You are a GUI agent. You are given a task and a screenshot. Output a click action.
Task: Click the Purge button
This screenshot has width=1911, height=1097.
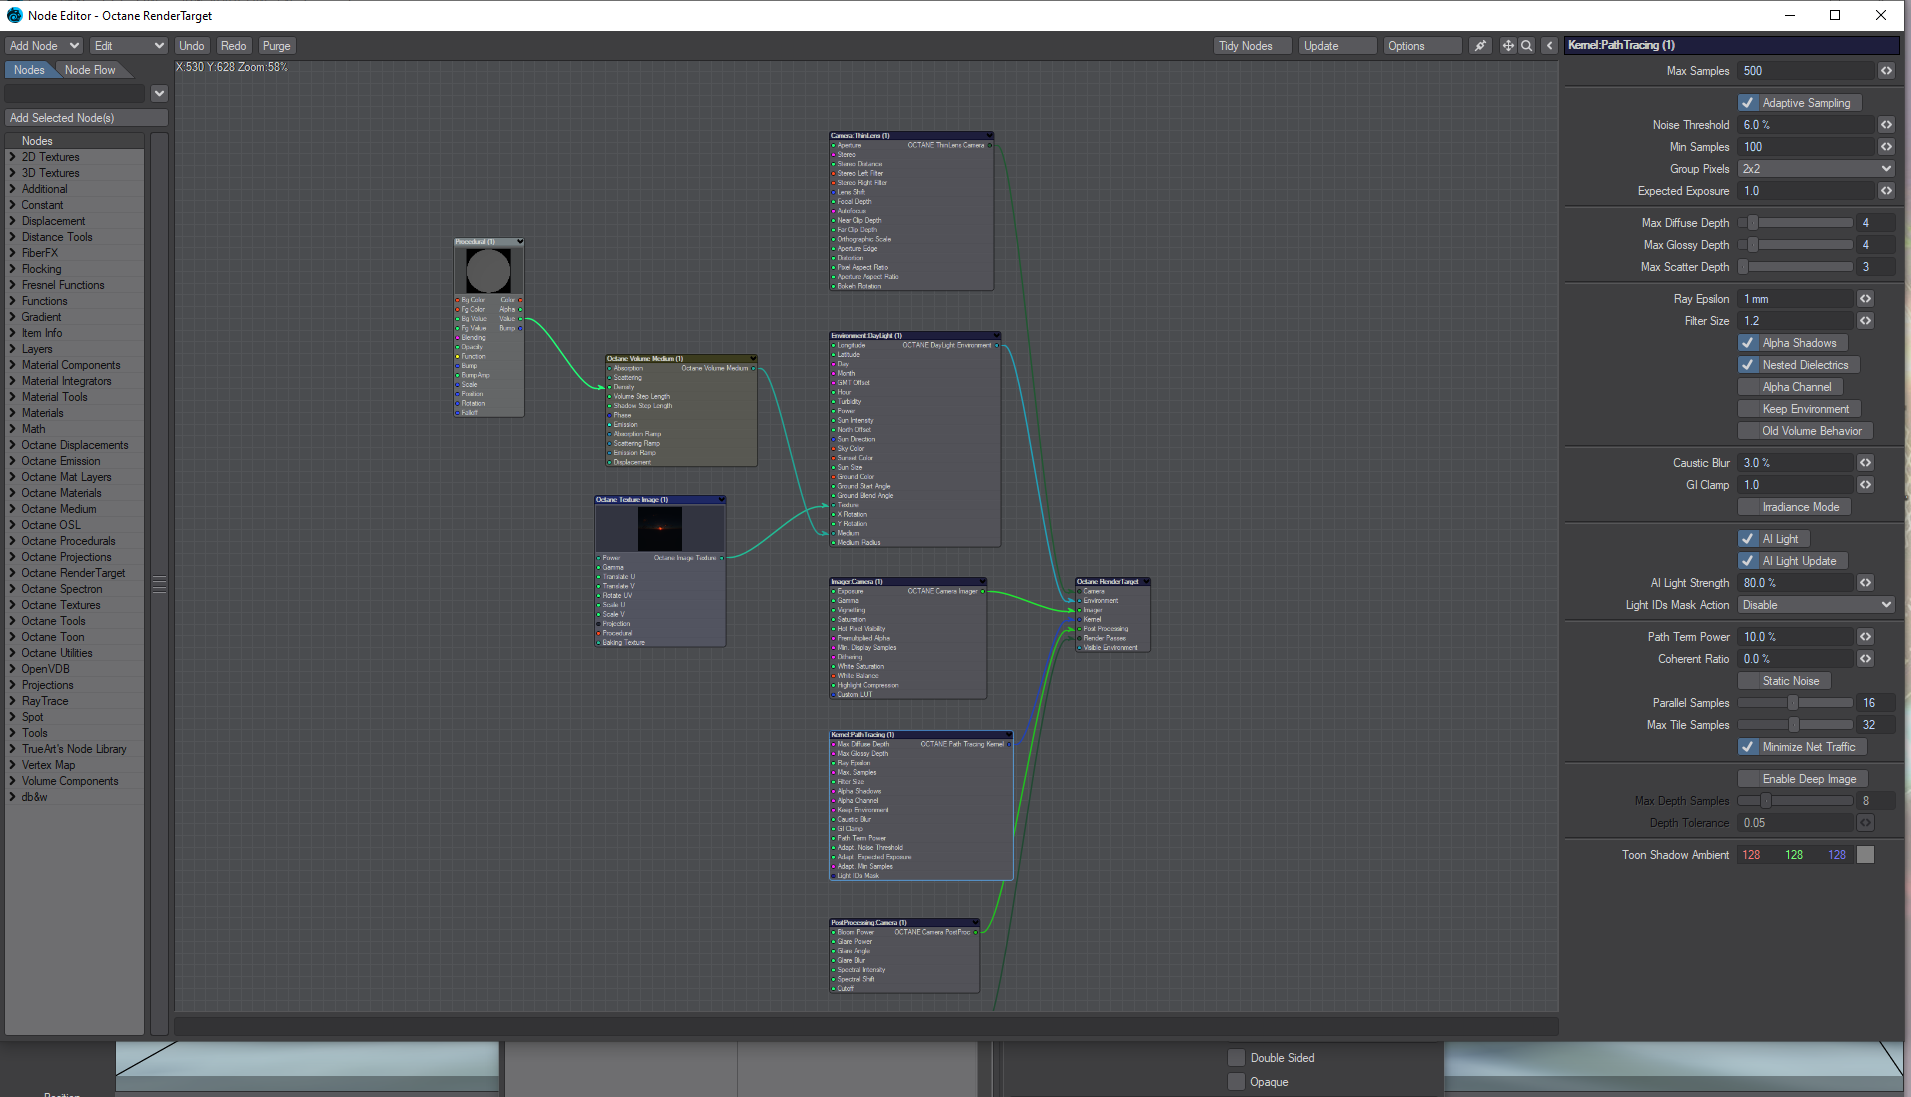pos(277,46)
